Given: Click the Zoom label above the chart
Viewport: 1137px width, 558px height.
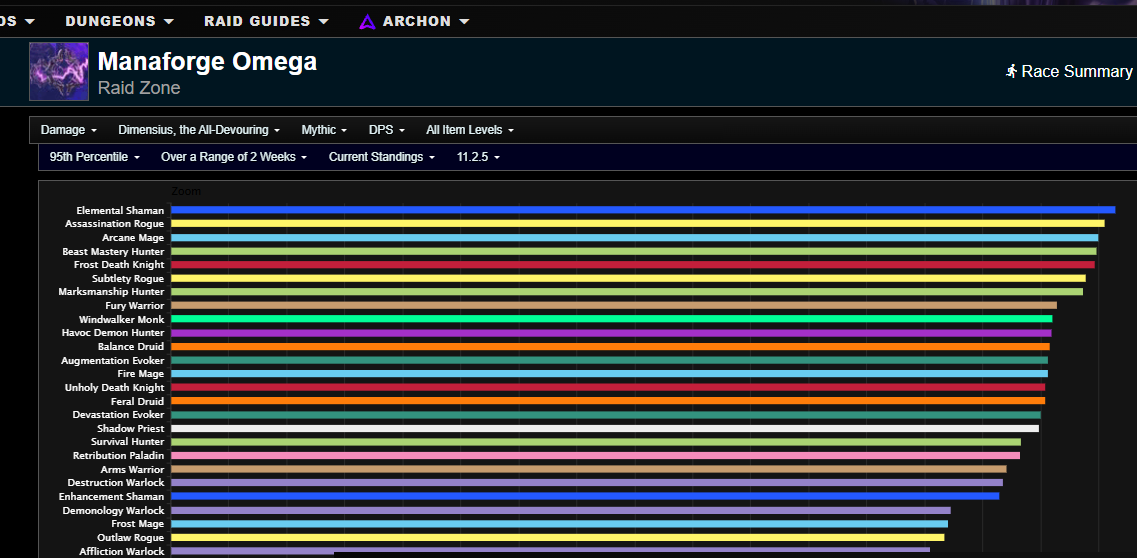Looking at the screenshot, I should pyautogui.click(x=186, y=191).
